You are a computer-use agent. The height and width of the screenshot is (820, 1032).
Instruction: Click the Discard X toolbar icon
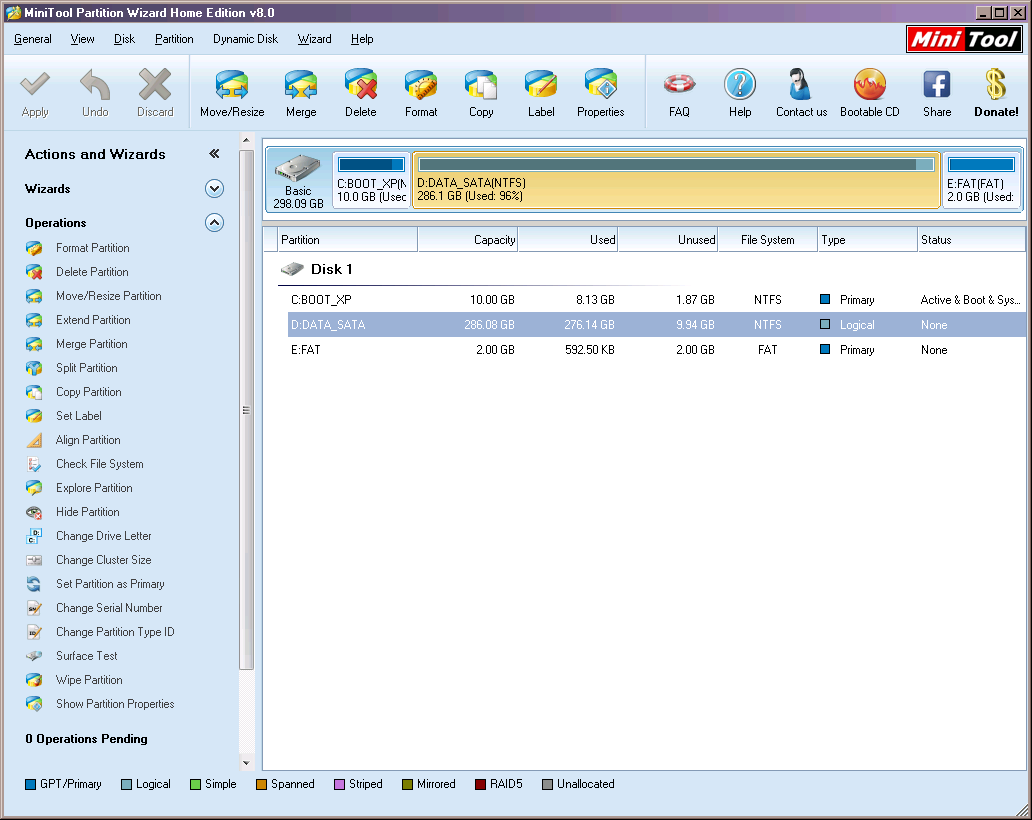click(155, 85)
